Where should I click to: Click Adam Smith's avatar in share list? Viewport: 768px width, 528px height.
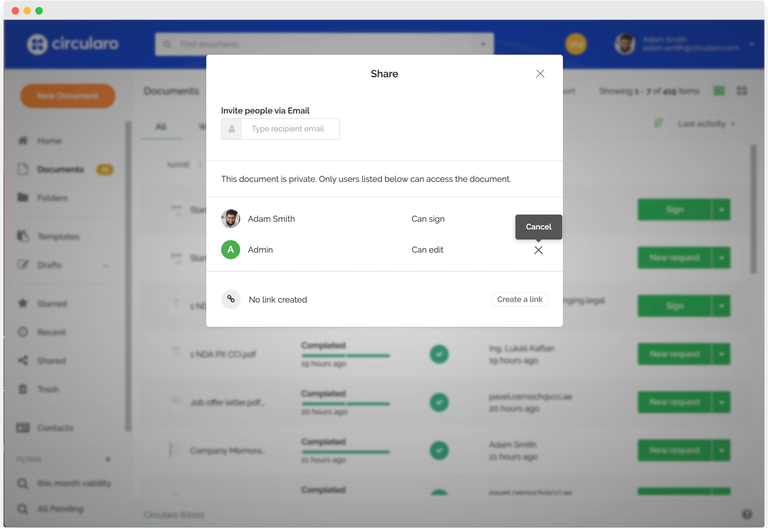(x=231, y=219)
